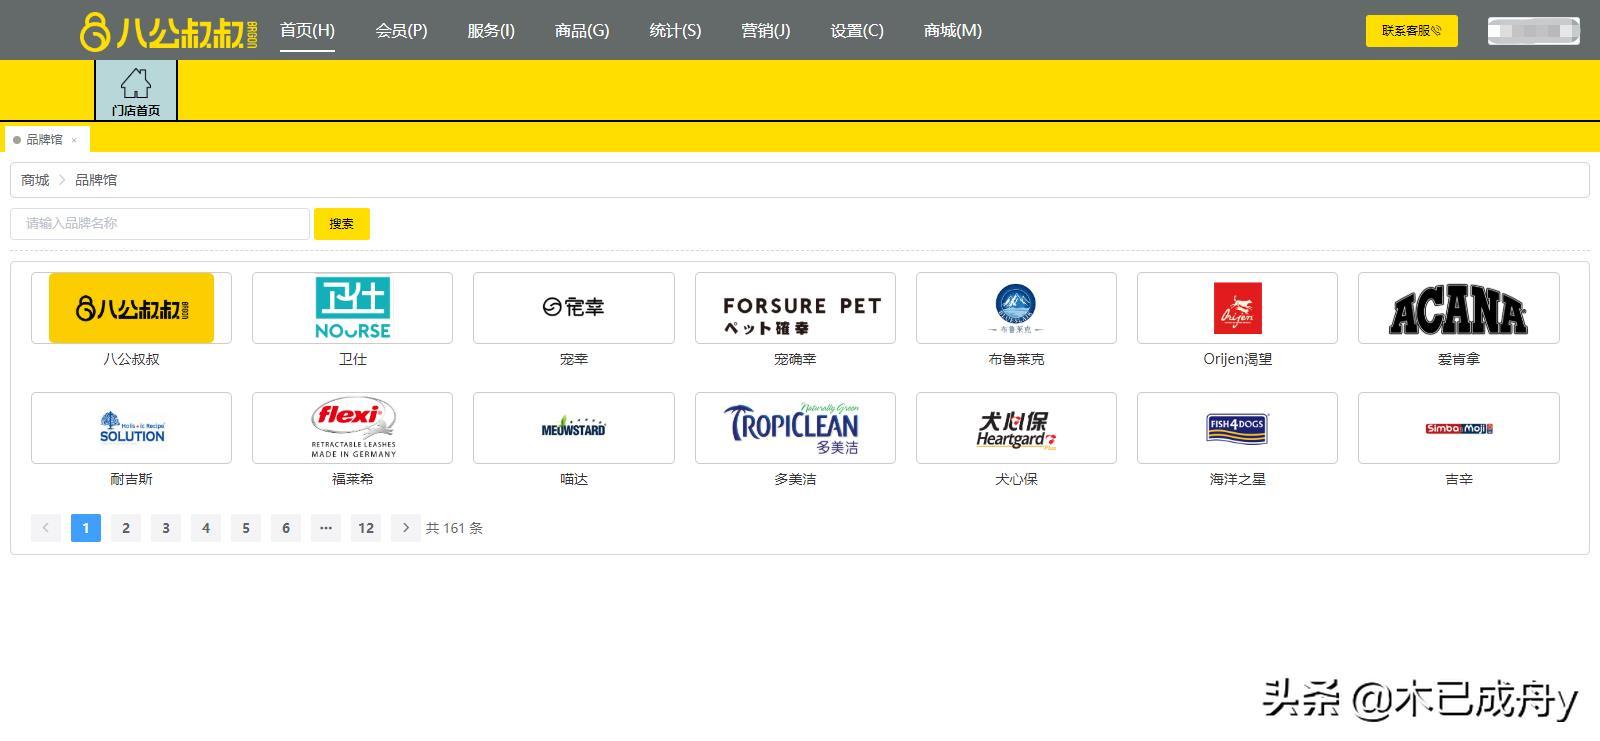Open the 八公叔叔 brand logo card
The image size is (1600, 741).
(131, 308)
